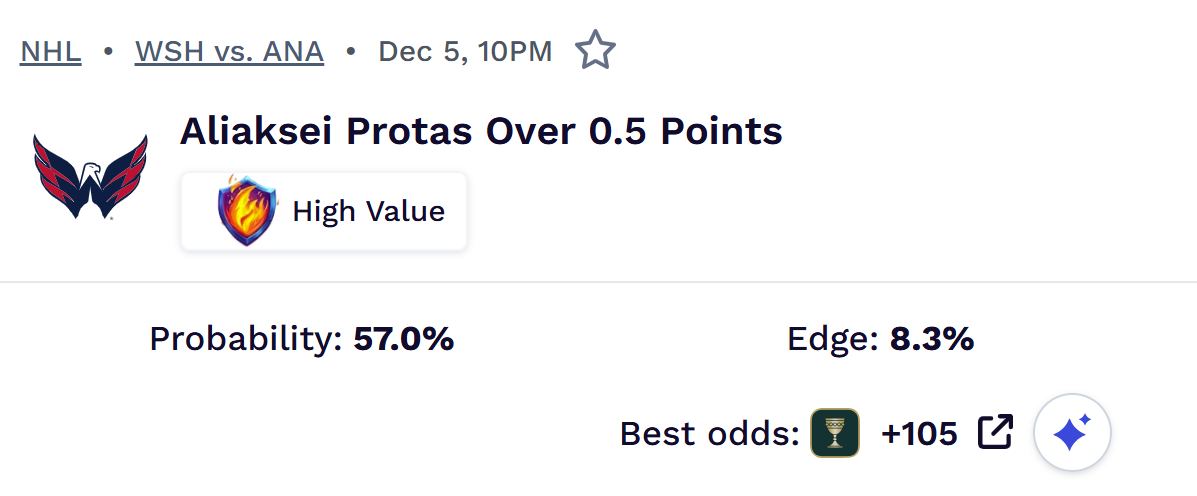Click the horizontal divider below the badge
The width and height of the screenshot is (1197, 496).
click(598, 282)
